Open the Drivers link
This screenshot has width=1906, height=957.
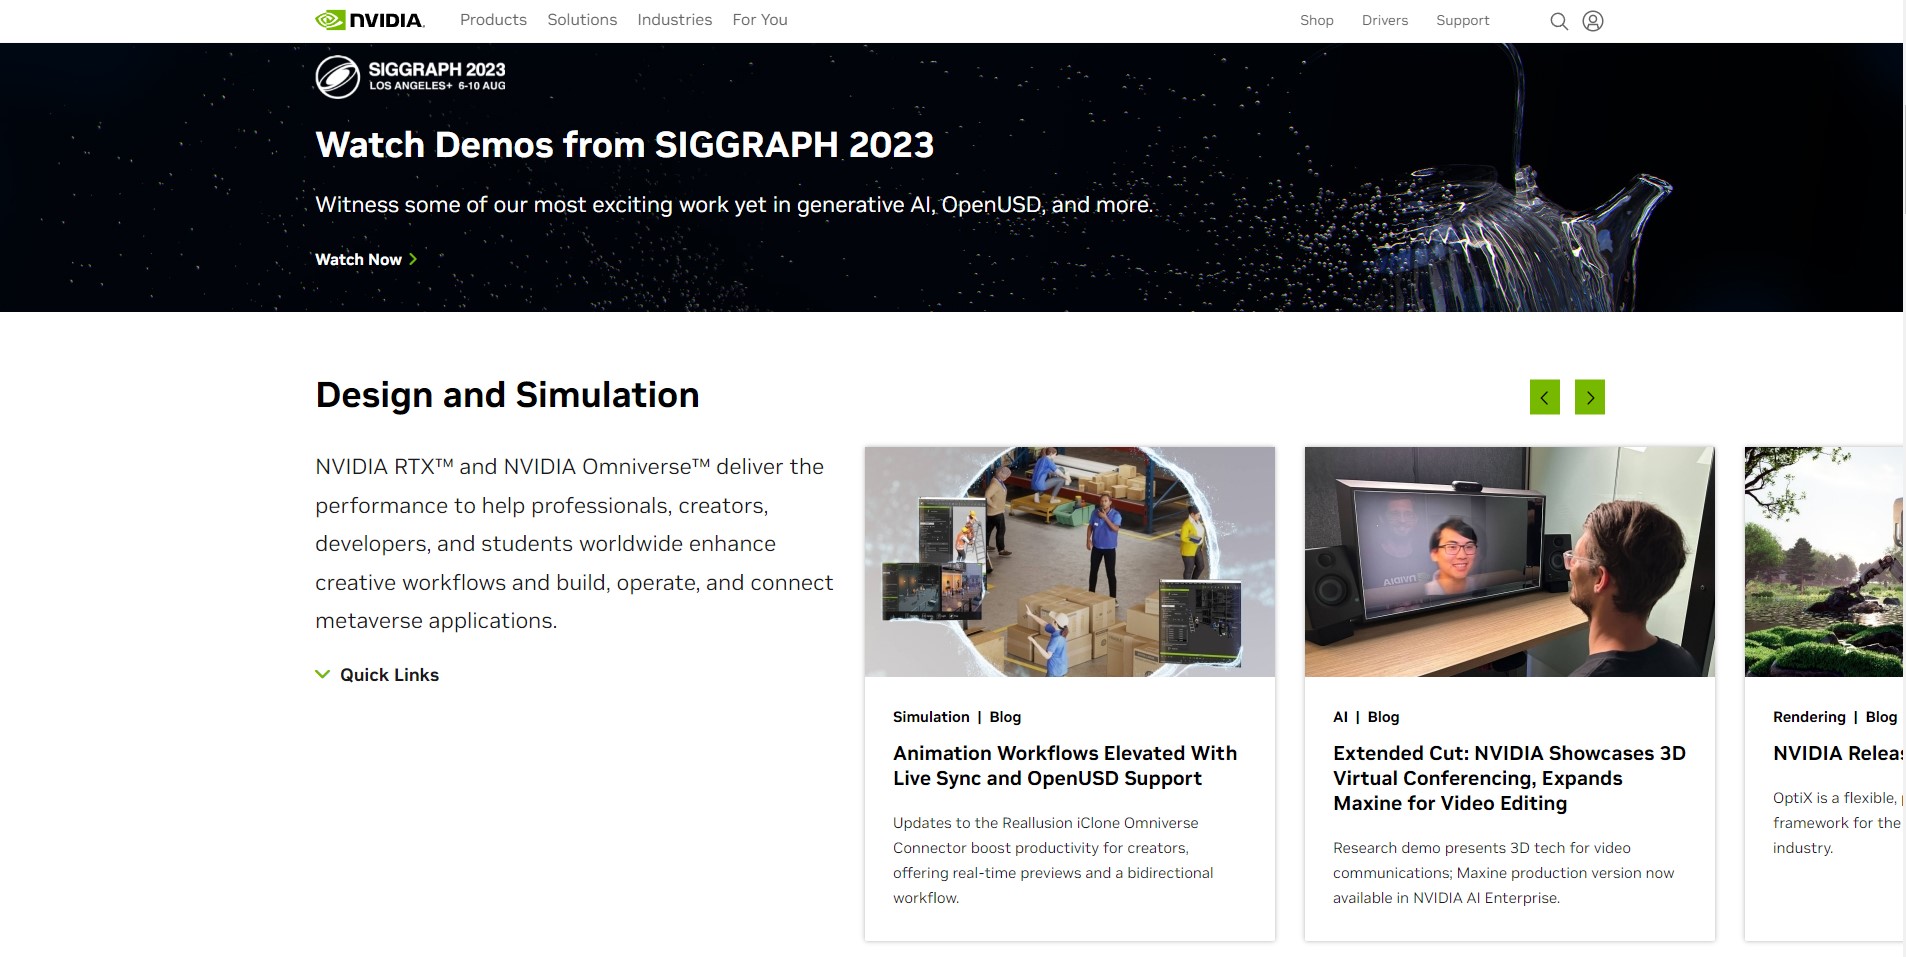click(1385, 20)
